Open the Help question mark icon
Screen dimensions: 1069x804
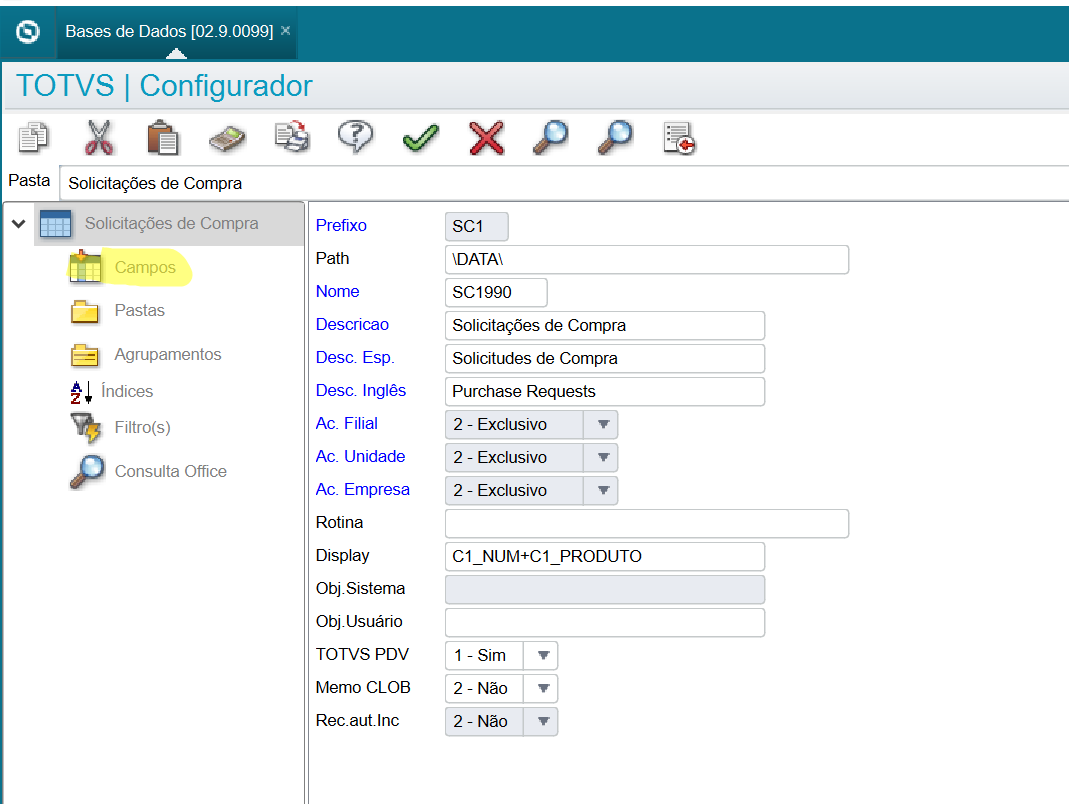[x=355, y=137]
